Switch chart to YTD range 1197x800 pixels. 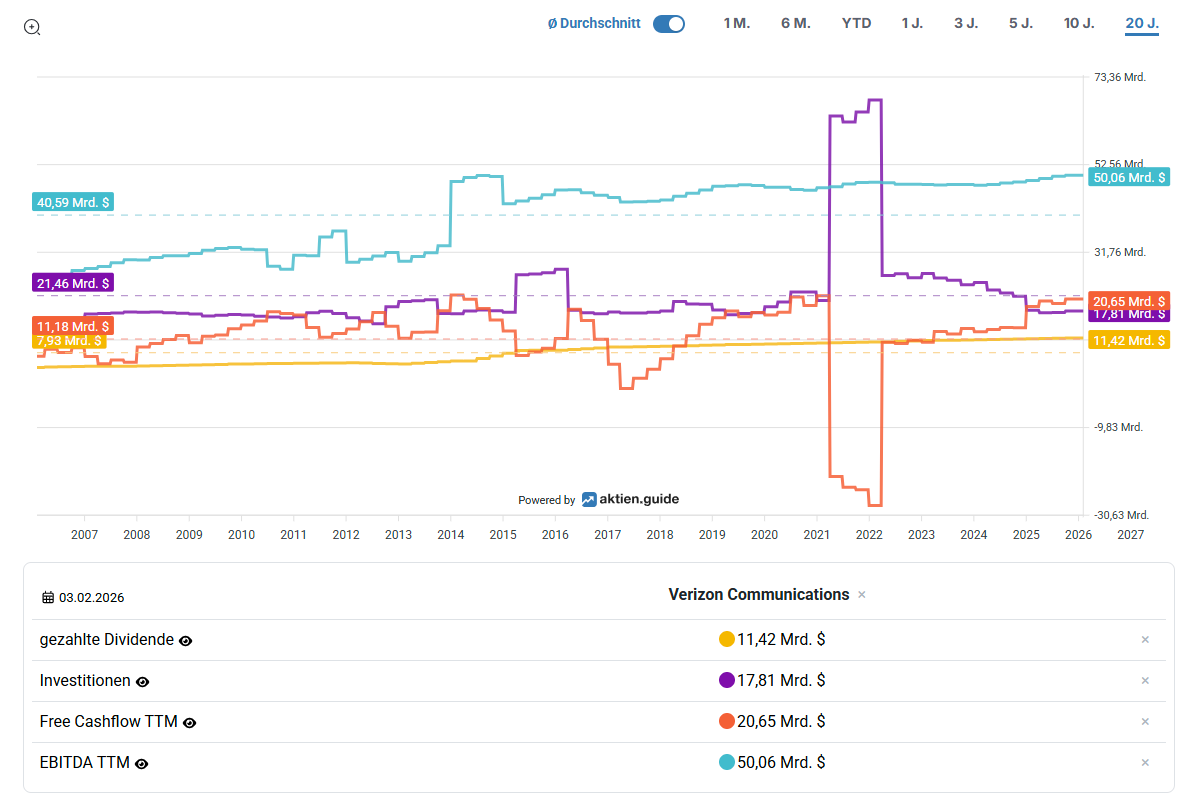856,23
